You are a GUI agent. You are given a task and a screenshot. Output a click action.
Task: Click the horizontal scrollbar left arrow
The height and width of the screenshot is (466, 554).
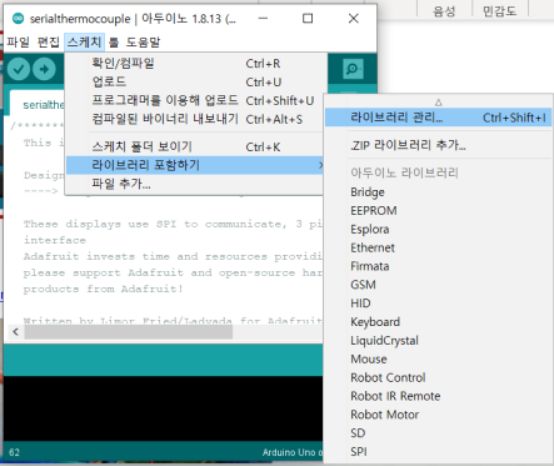pyautogui.click(x=16, y=332)
